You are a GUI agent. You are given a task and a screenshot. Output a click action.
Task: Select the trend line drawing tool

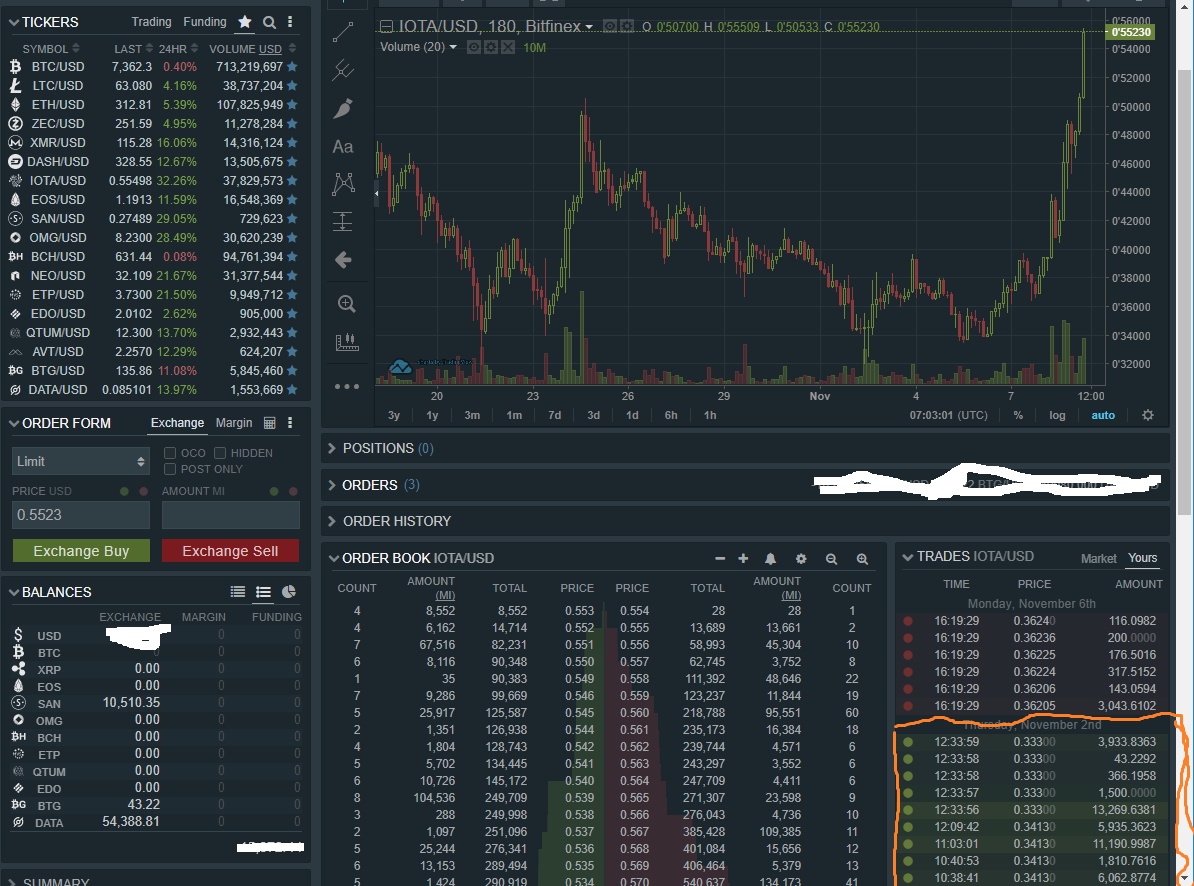coord(343,32)
